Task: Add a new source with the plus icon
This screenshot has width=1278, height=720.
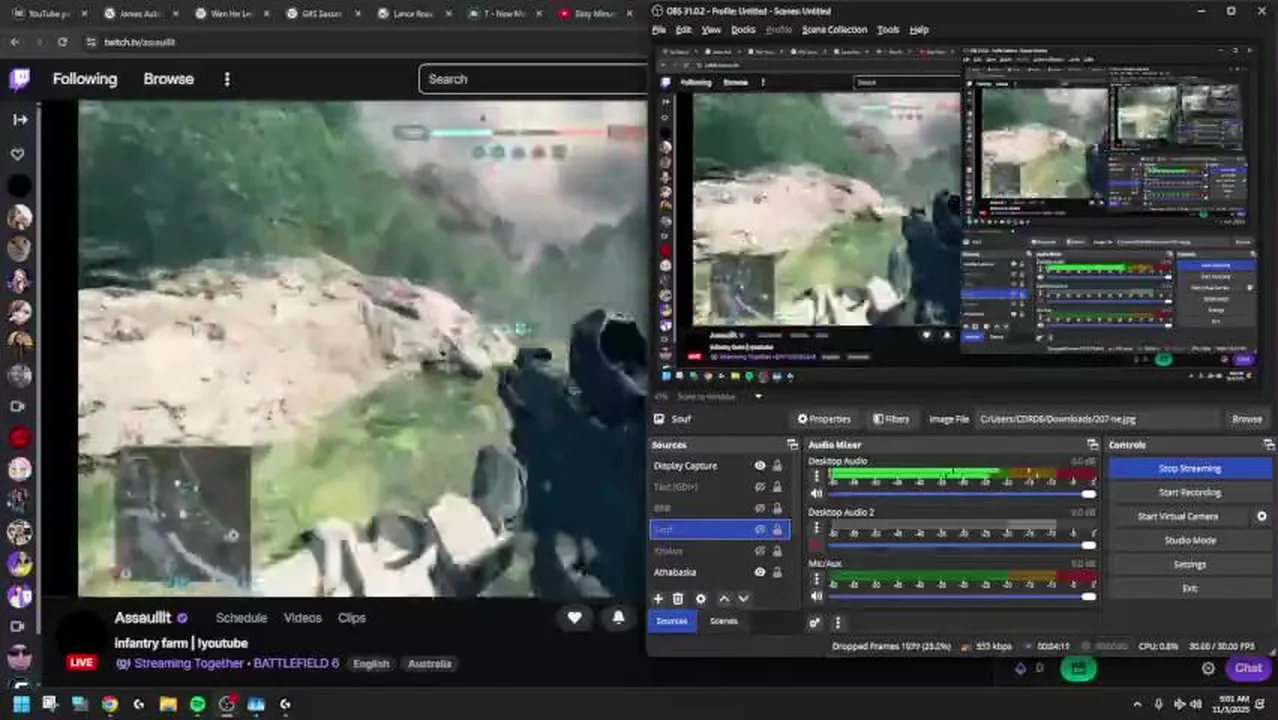Action: click(658, 599)
